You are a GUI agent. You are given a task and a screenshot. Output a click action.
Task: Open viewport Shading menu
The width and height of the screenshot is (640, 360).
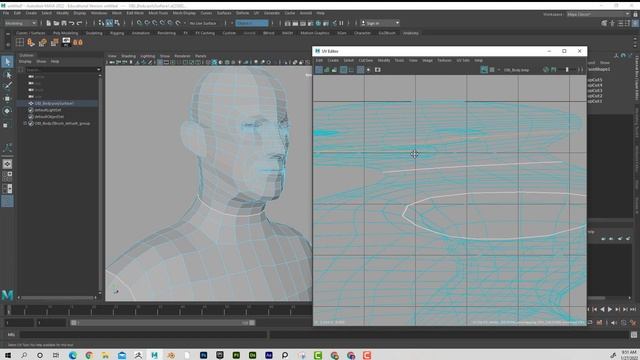pos(129,56)
